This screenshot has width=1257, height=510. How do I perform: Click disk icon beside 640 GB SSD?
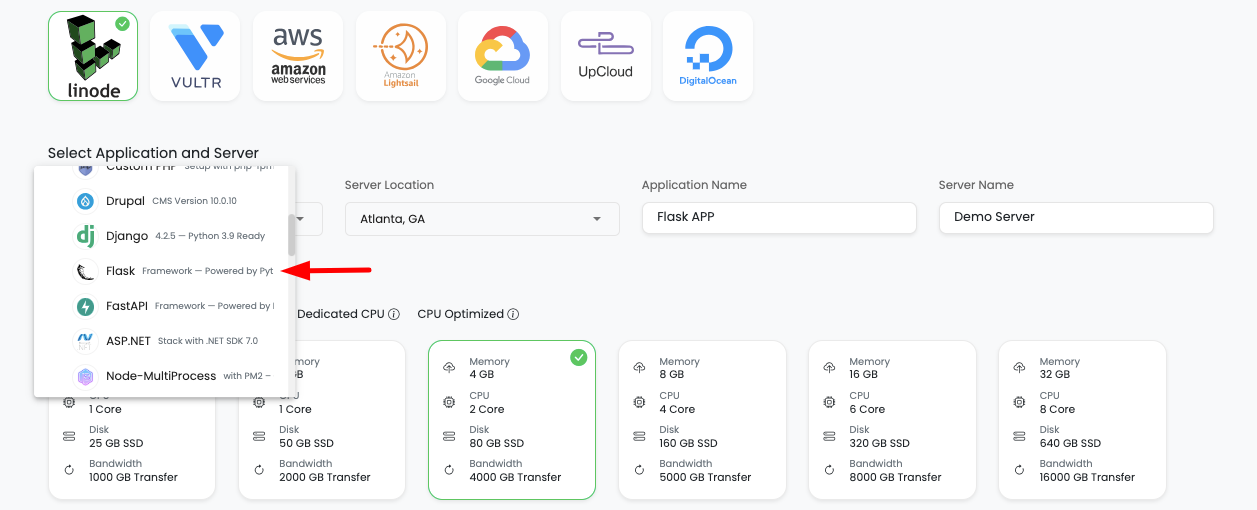1019,436
